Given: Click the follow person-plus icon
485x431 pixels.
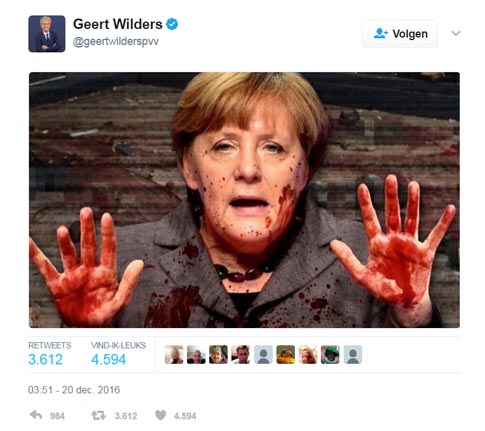Looking at the screenshot, I should point(381,33).
